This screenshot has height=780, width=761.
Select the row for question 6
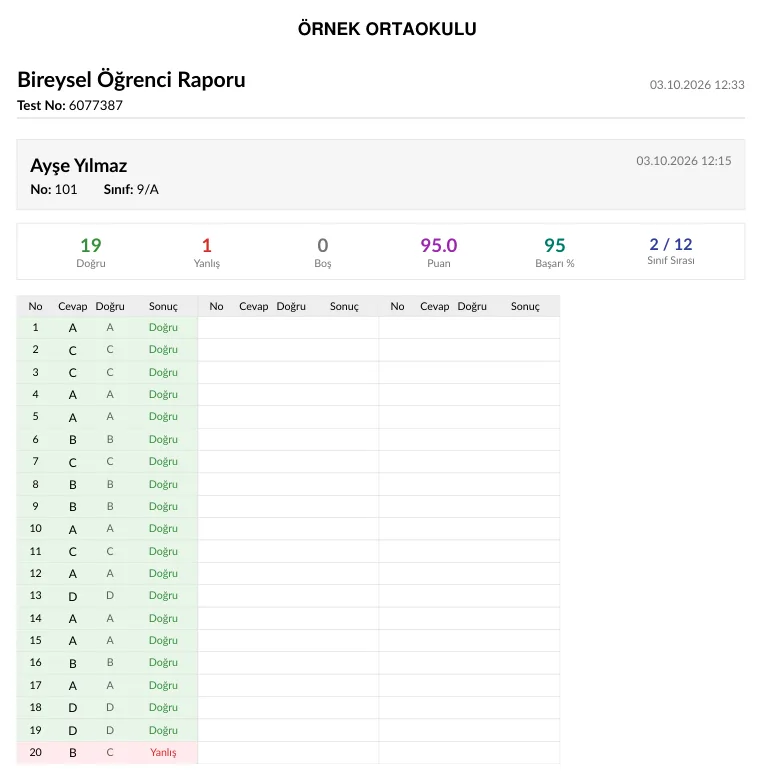(x=107, y=440)
